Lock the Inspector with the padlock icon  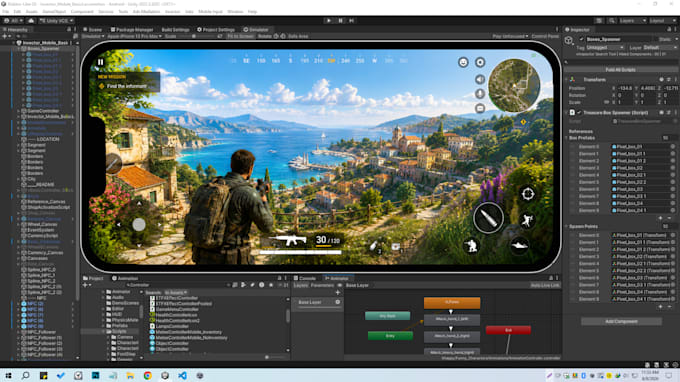point(668,29)
